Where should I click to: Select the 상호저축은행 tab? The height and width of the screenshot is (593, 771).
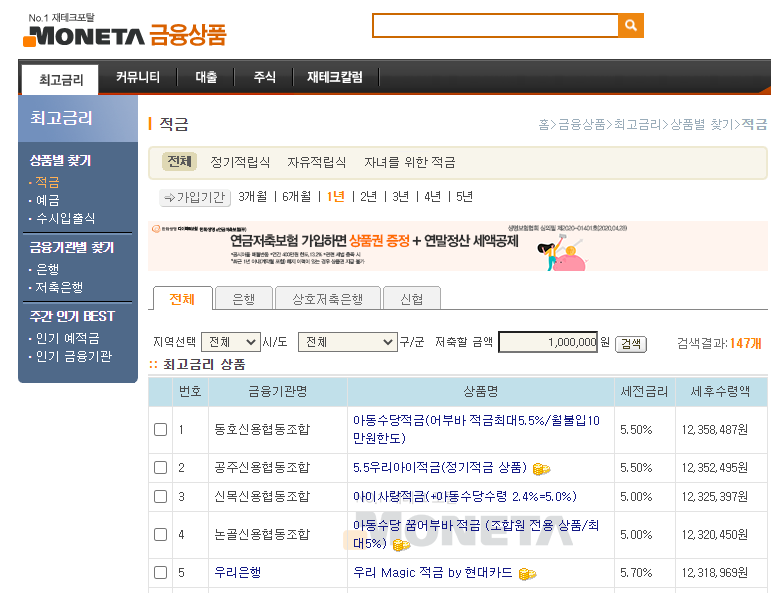[328, 298]
